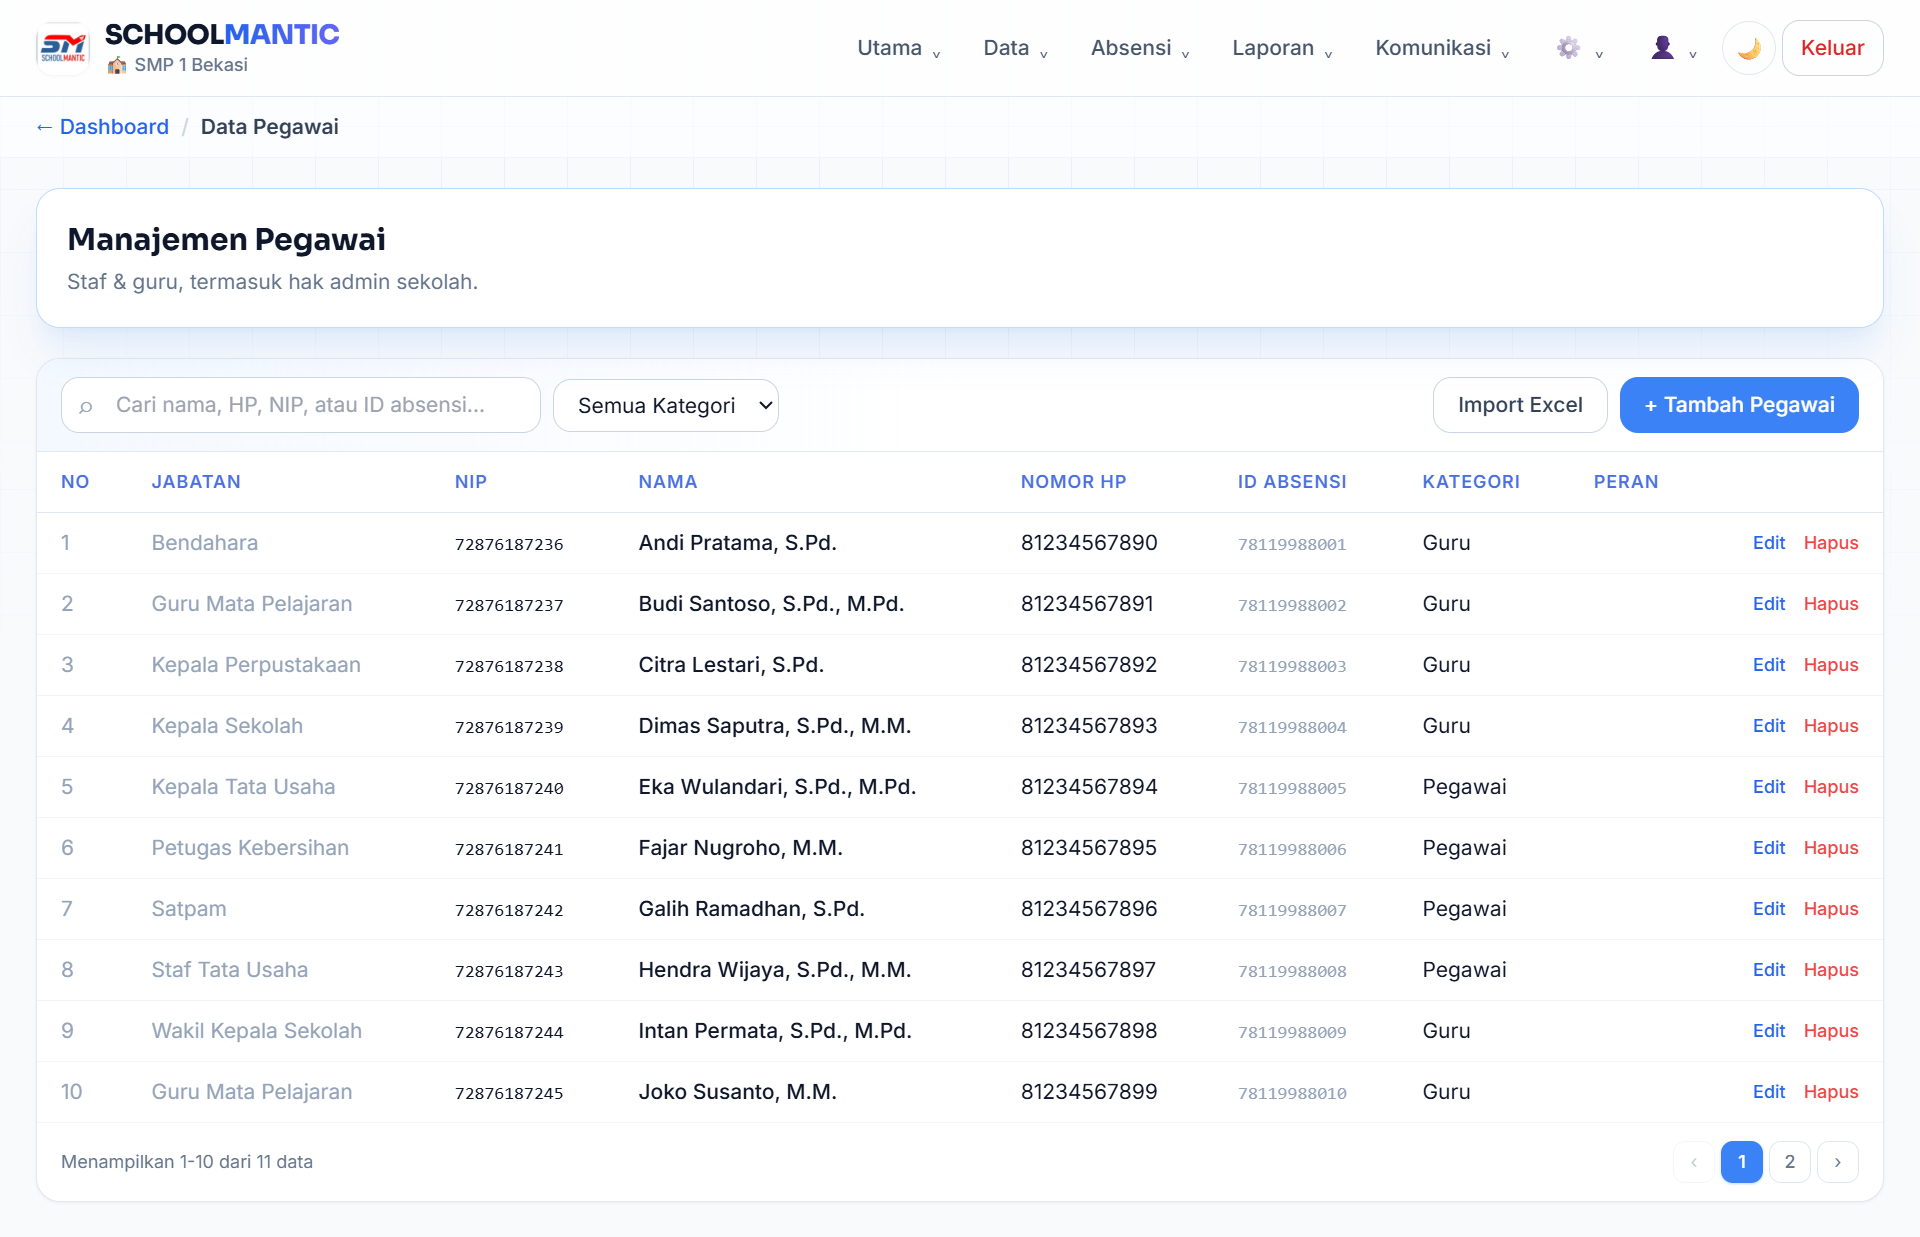
Task: Click the search magnifier icon
Action: [x=86, y=406]
